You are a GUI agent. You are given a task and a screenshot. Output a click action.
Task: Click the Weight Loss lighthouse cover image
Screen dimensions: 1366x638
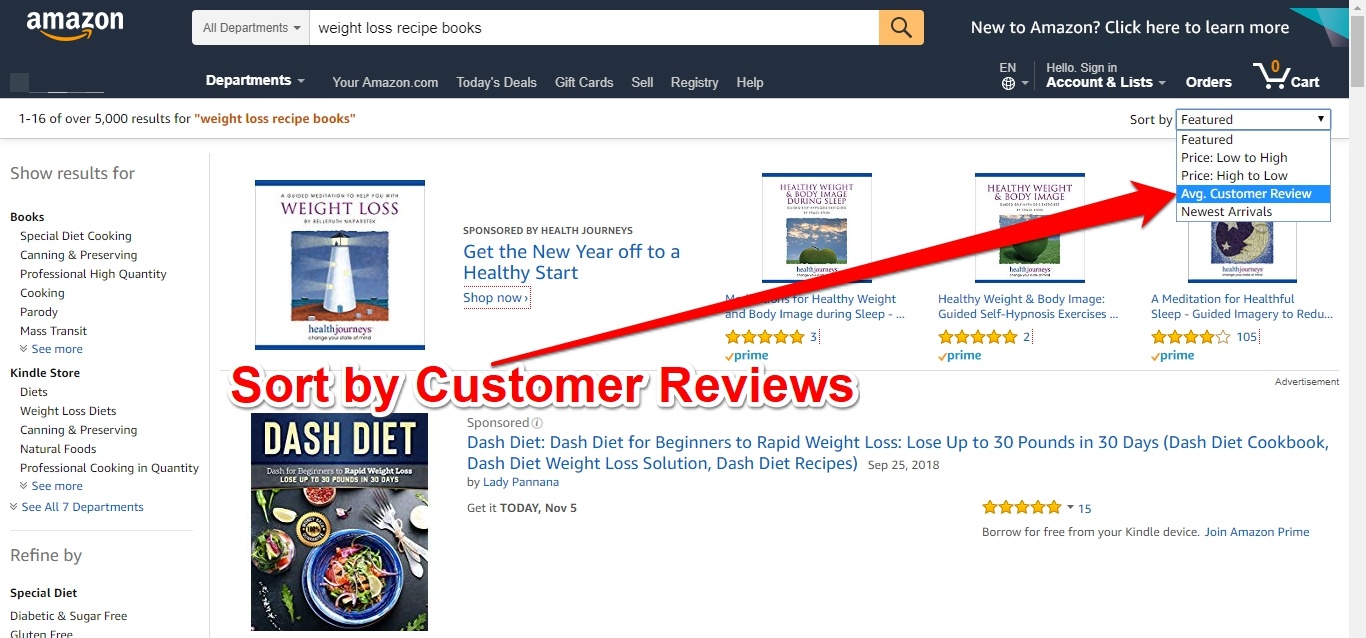pos(340,265)
